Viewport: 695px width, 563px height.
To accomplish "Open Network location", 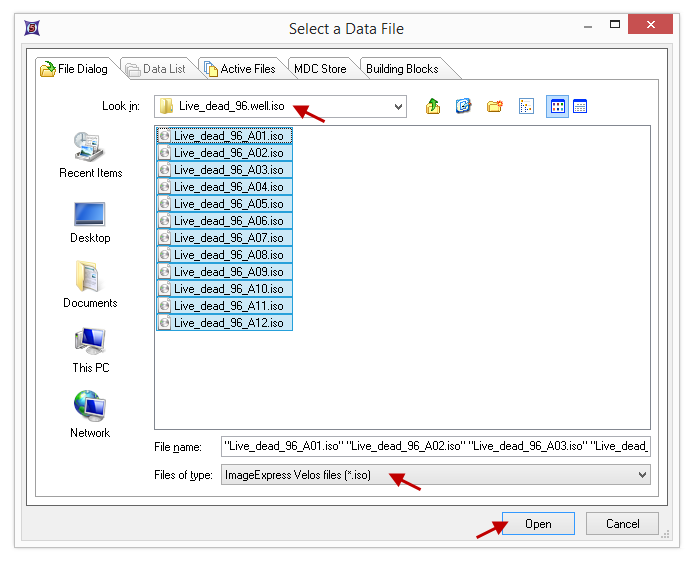I will (x=90, y=416).
